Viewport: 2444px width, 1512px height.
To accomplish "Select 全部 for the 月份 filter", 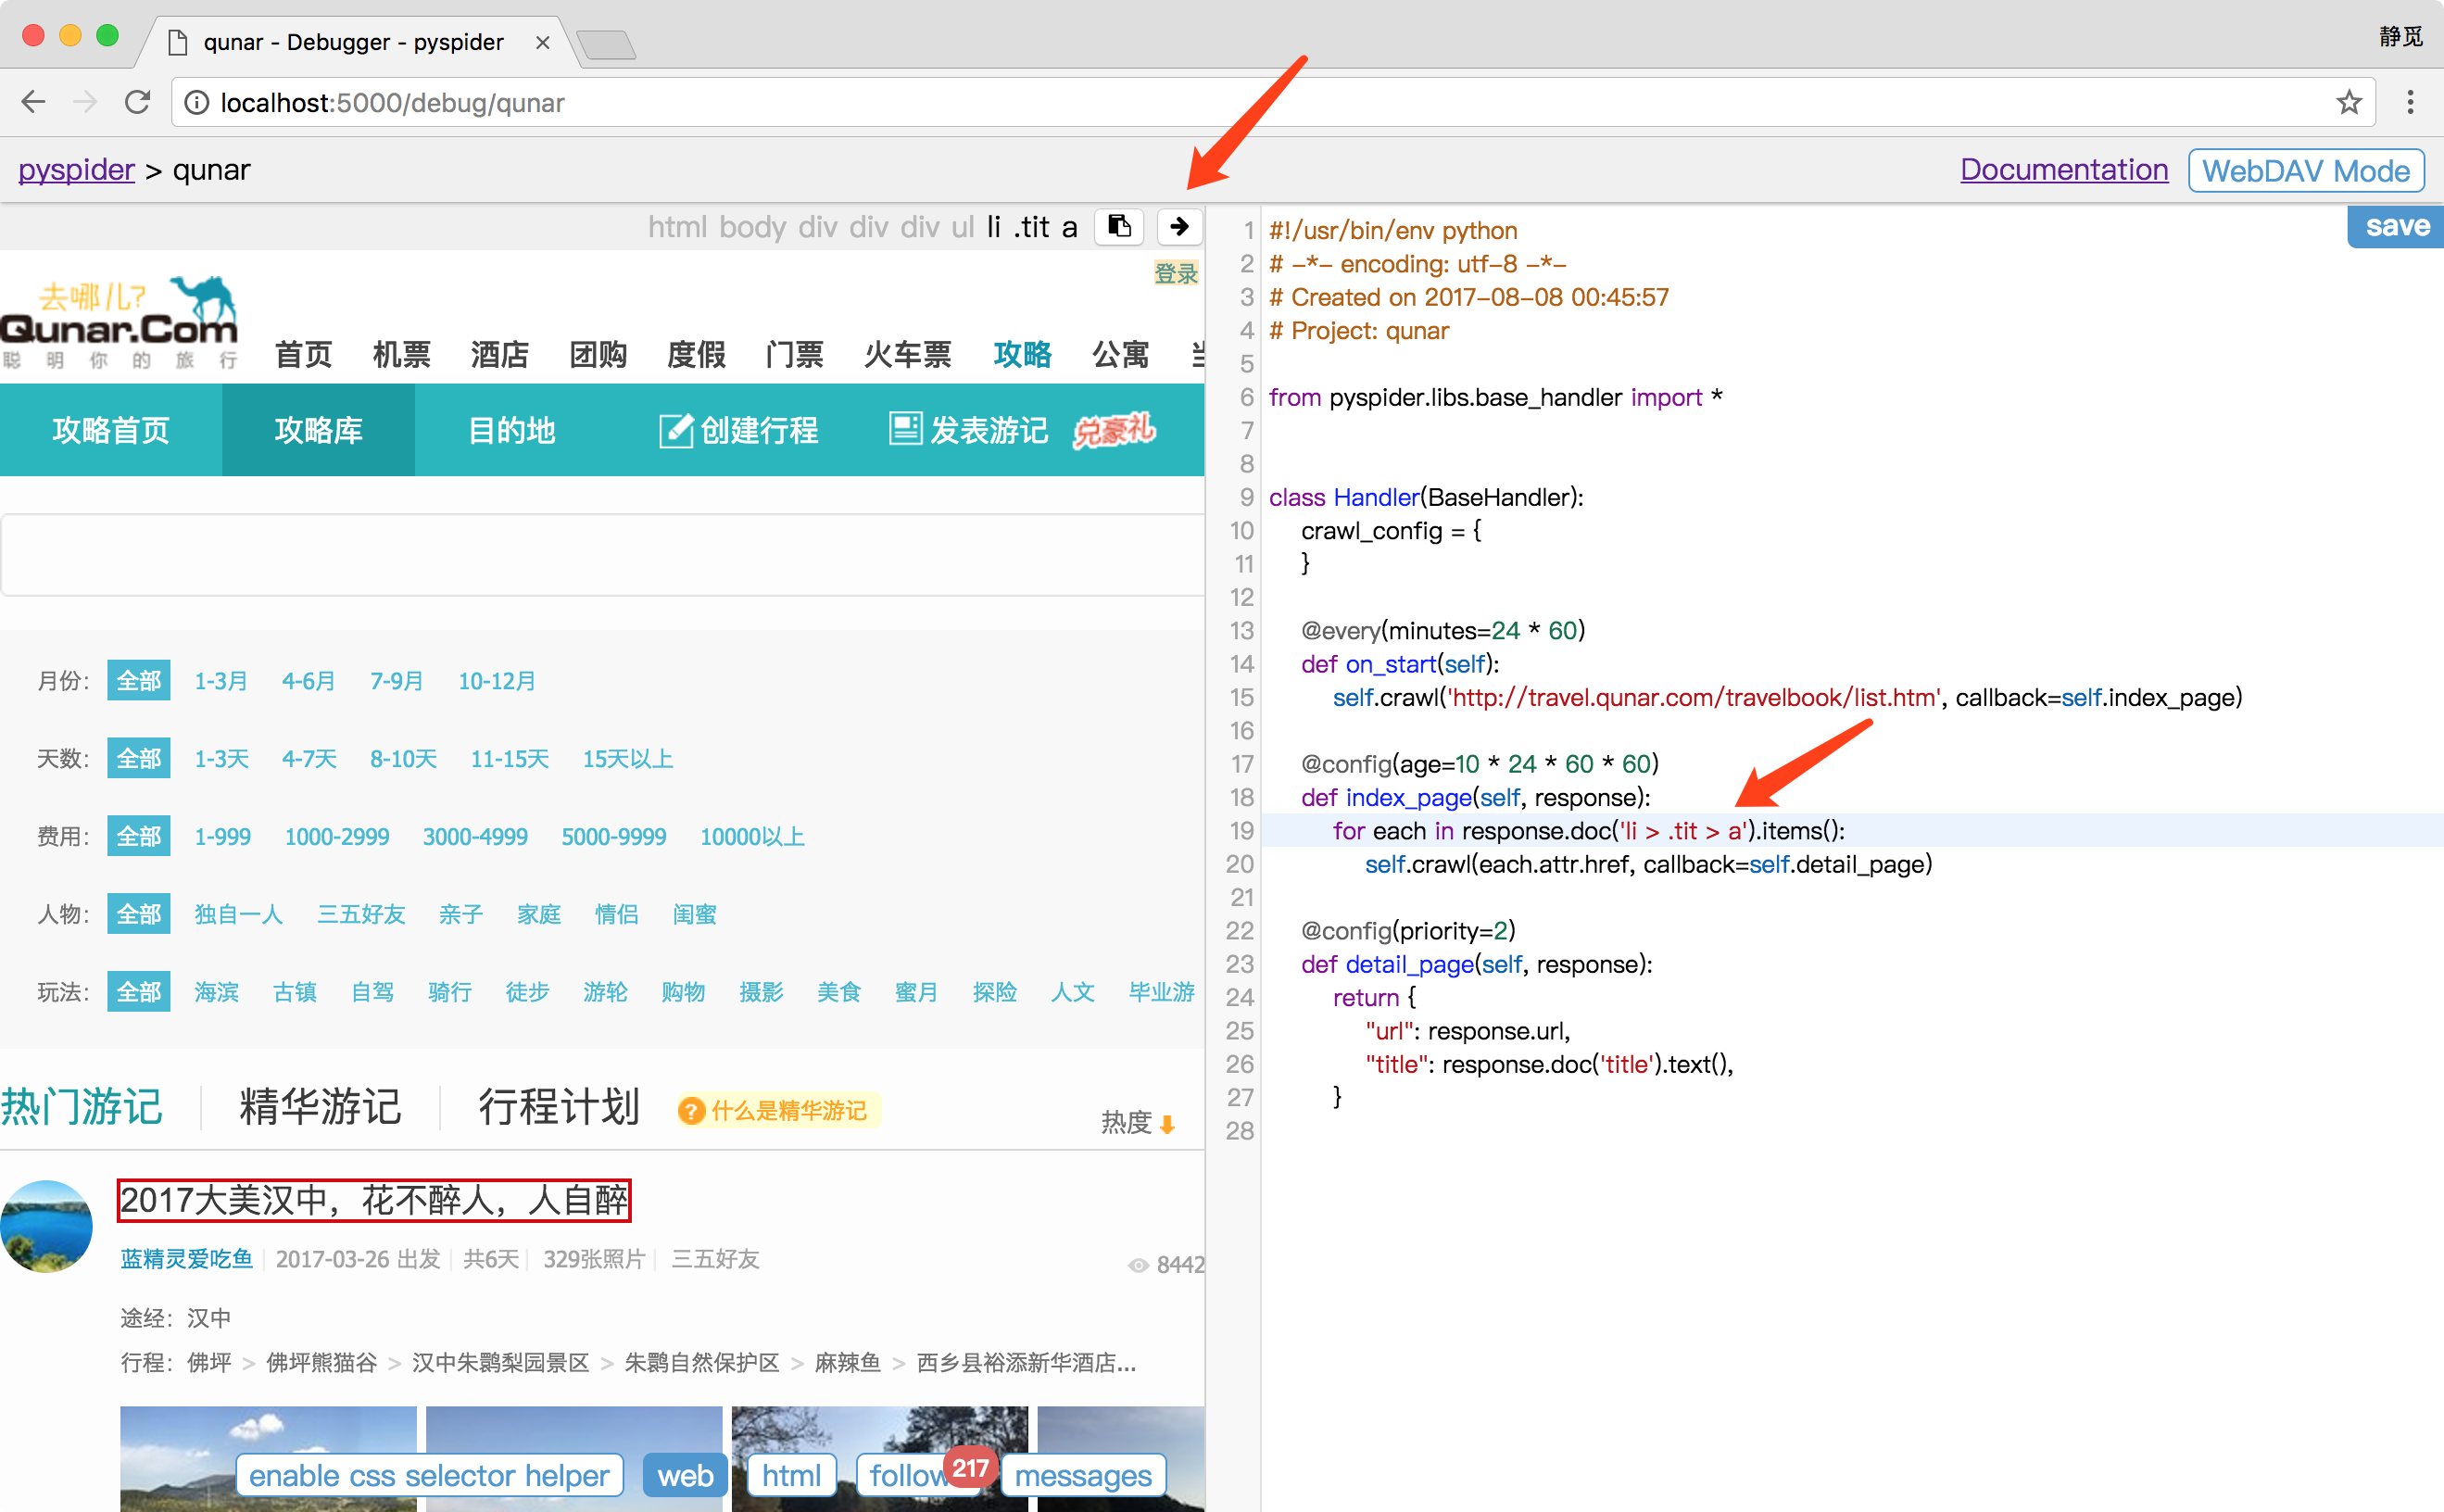I will [x=139, y=681].
